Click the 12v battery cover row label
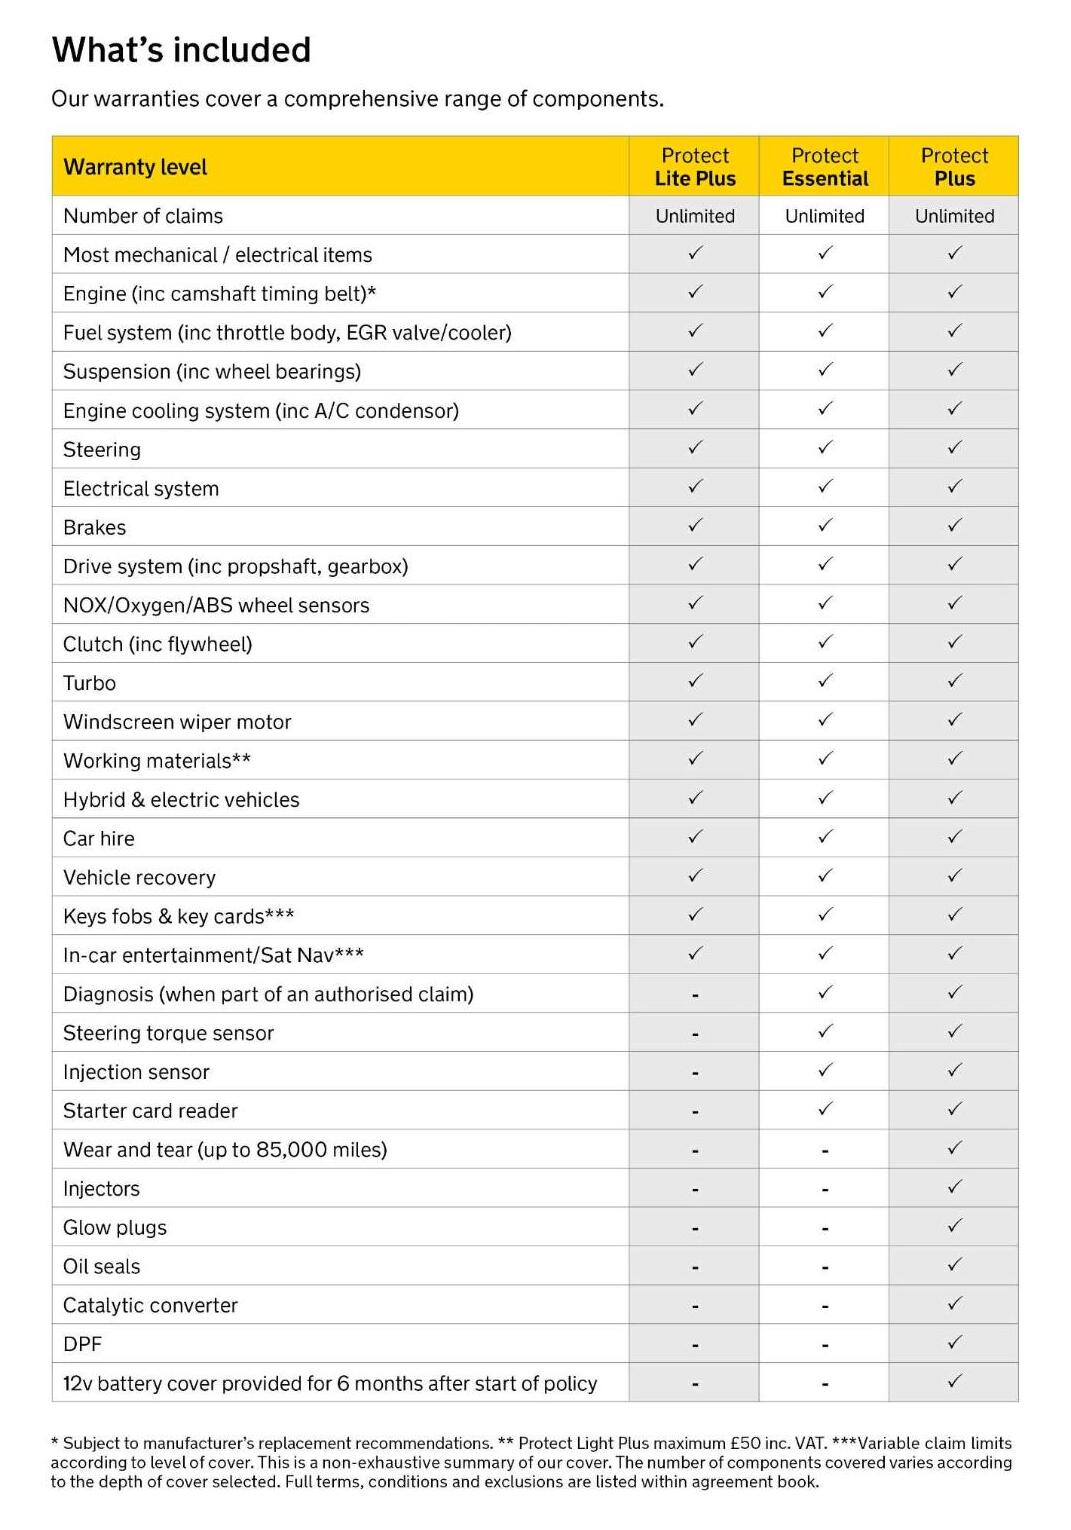Screen dimensions: 1071x1530 (x=330, y=1384)
